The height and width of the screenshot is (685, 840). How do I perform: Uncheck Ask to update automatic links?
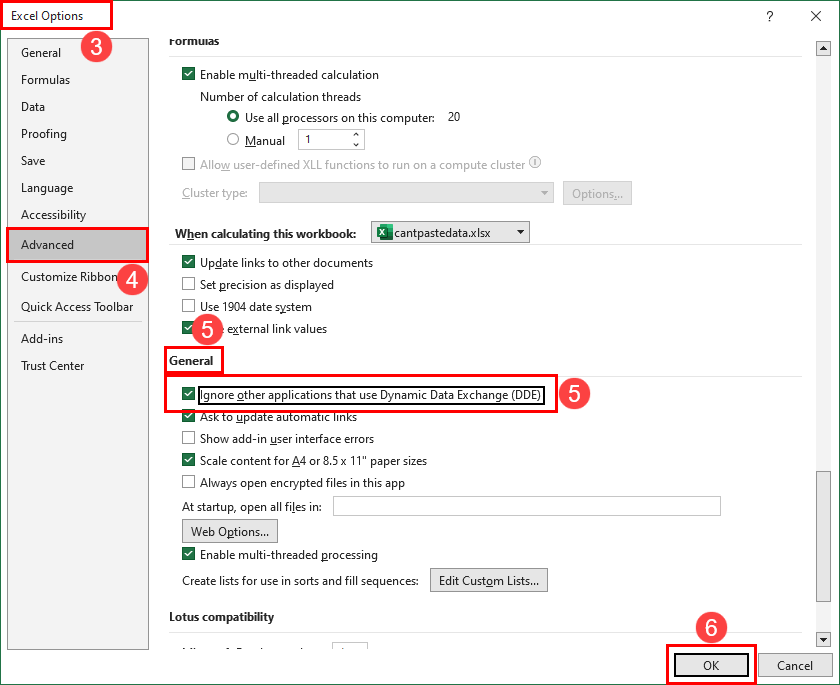(x=188, y=416)
